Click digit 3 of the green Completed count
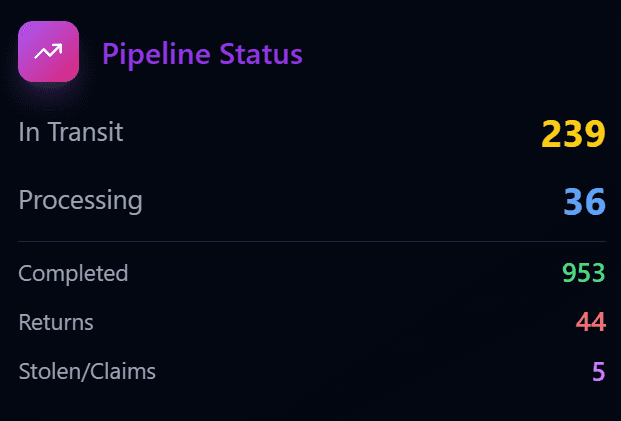The width and height of the screenshot is (621, 421). pos(598,273)
